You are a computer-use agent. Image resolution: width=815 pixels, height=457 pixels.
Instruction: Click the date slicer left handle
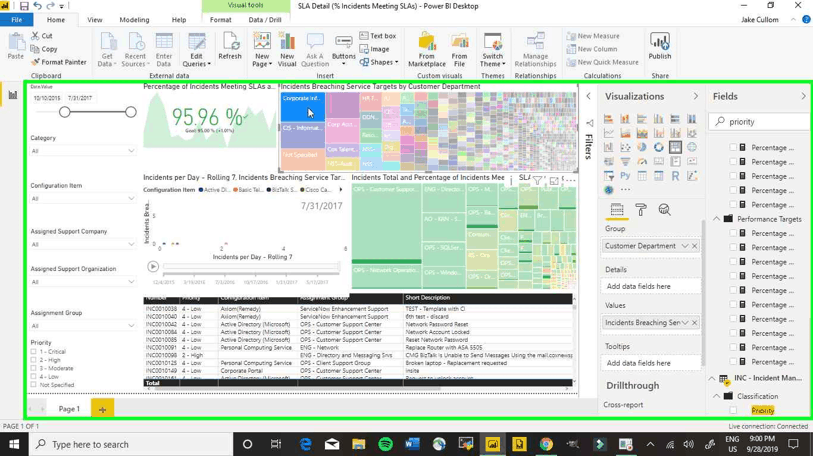(x=64, y=112)
